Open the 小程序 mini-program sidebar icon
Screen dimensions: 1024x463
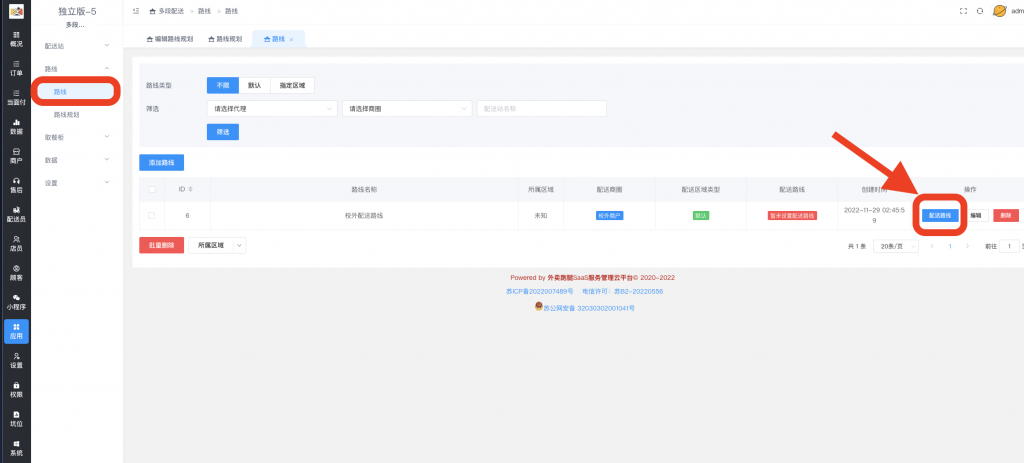(x=16, y=302)
